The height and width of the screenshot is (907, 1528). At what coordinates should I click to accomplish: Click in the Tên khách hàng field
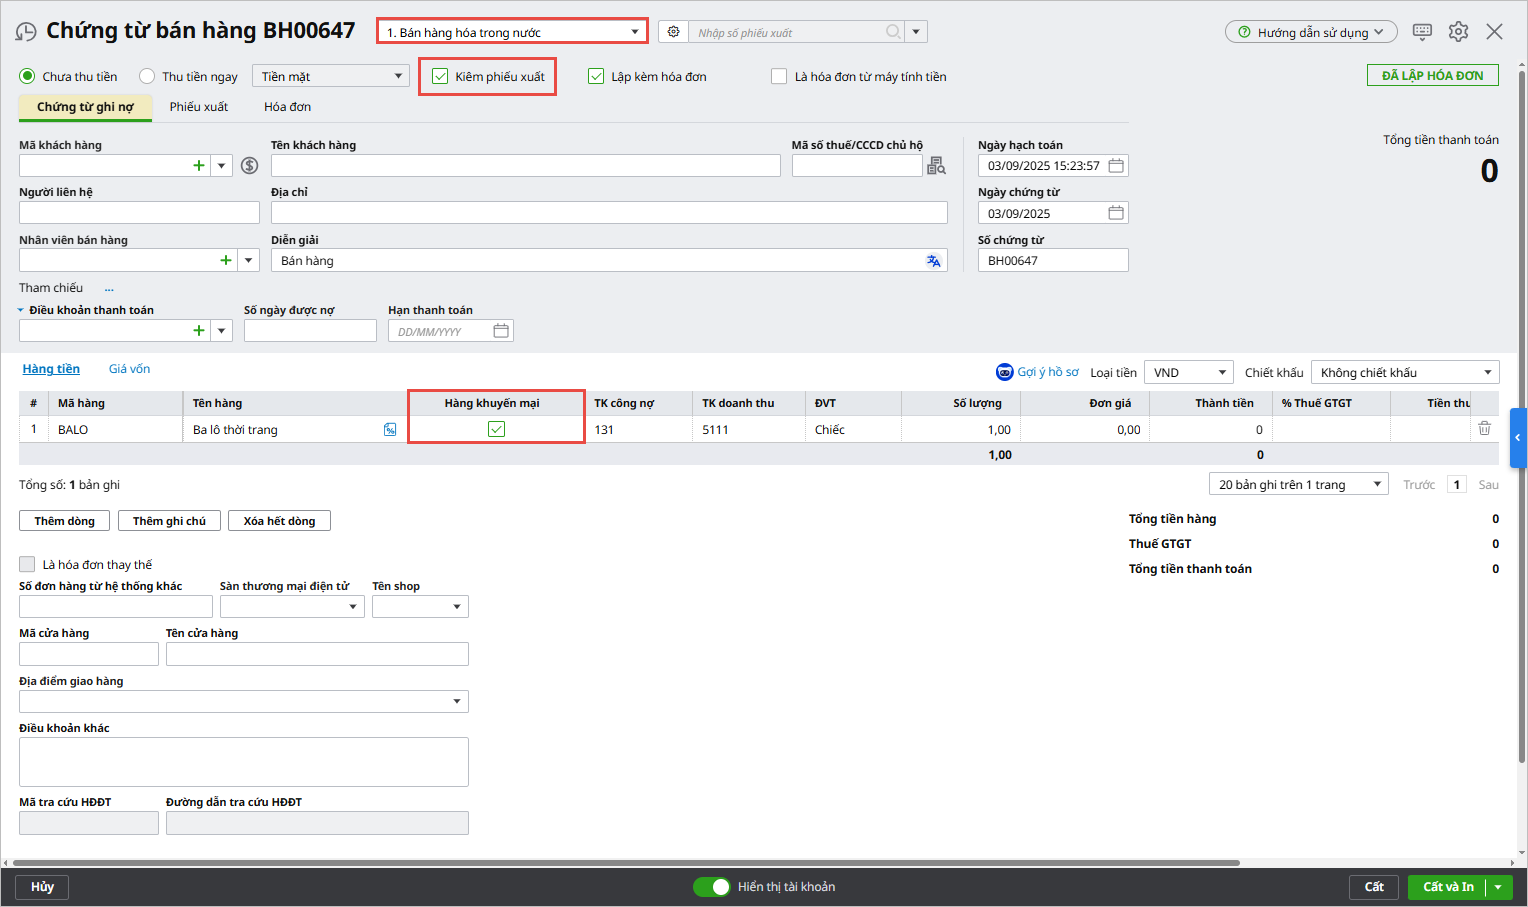(x=525, y=166)
